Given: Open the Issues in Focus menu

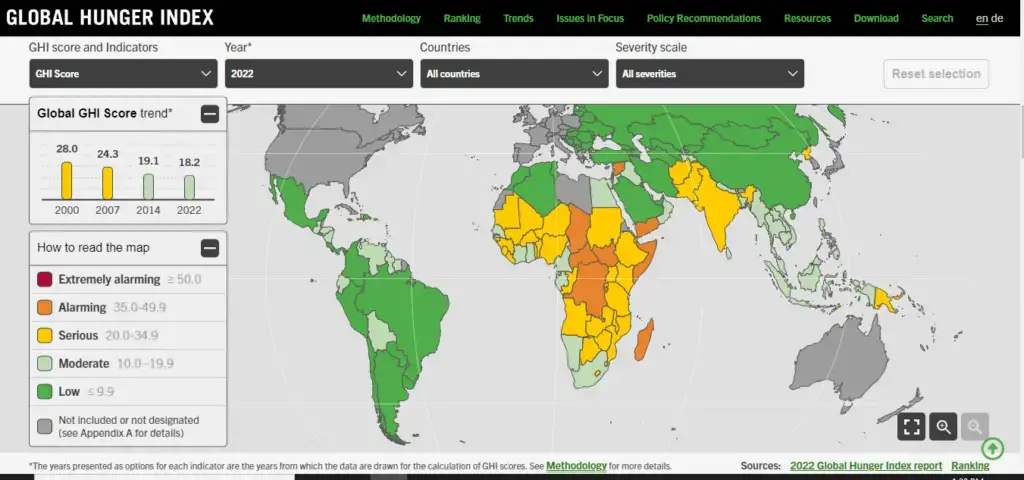Looking at the screenshot, I should 590,18.
